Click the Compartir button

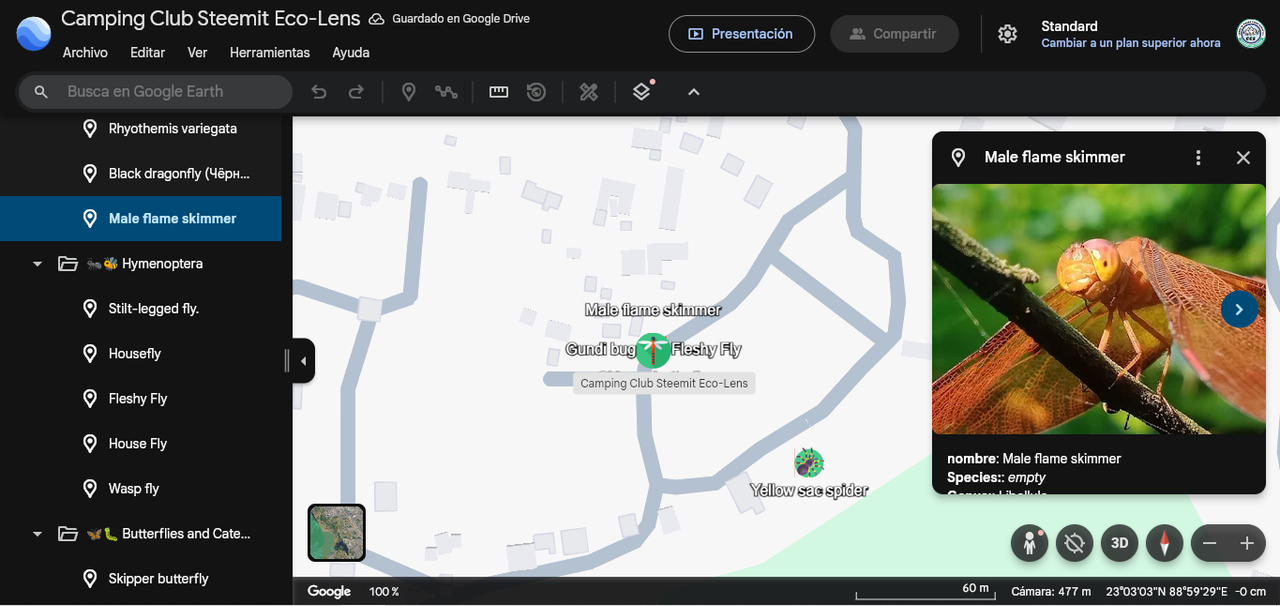click(x=893, y=34)
